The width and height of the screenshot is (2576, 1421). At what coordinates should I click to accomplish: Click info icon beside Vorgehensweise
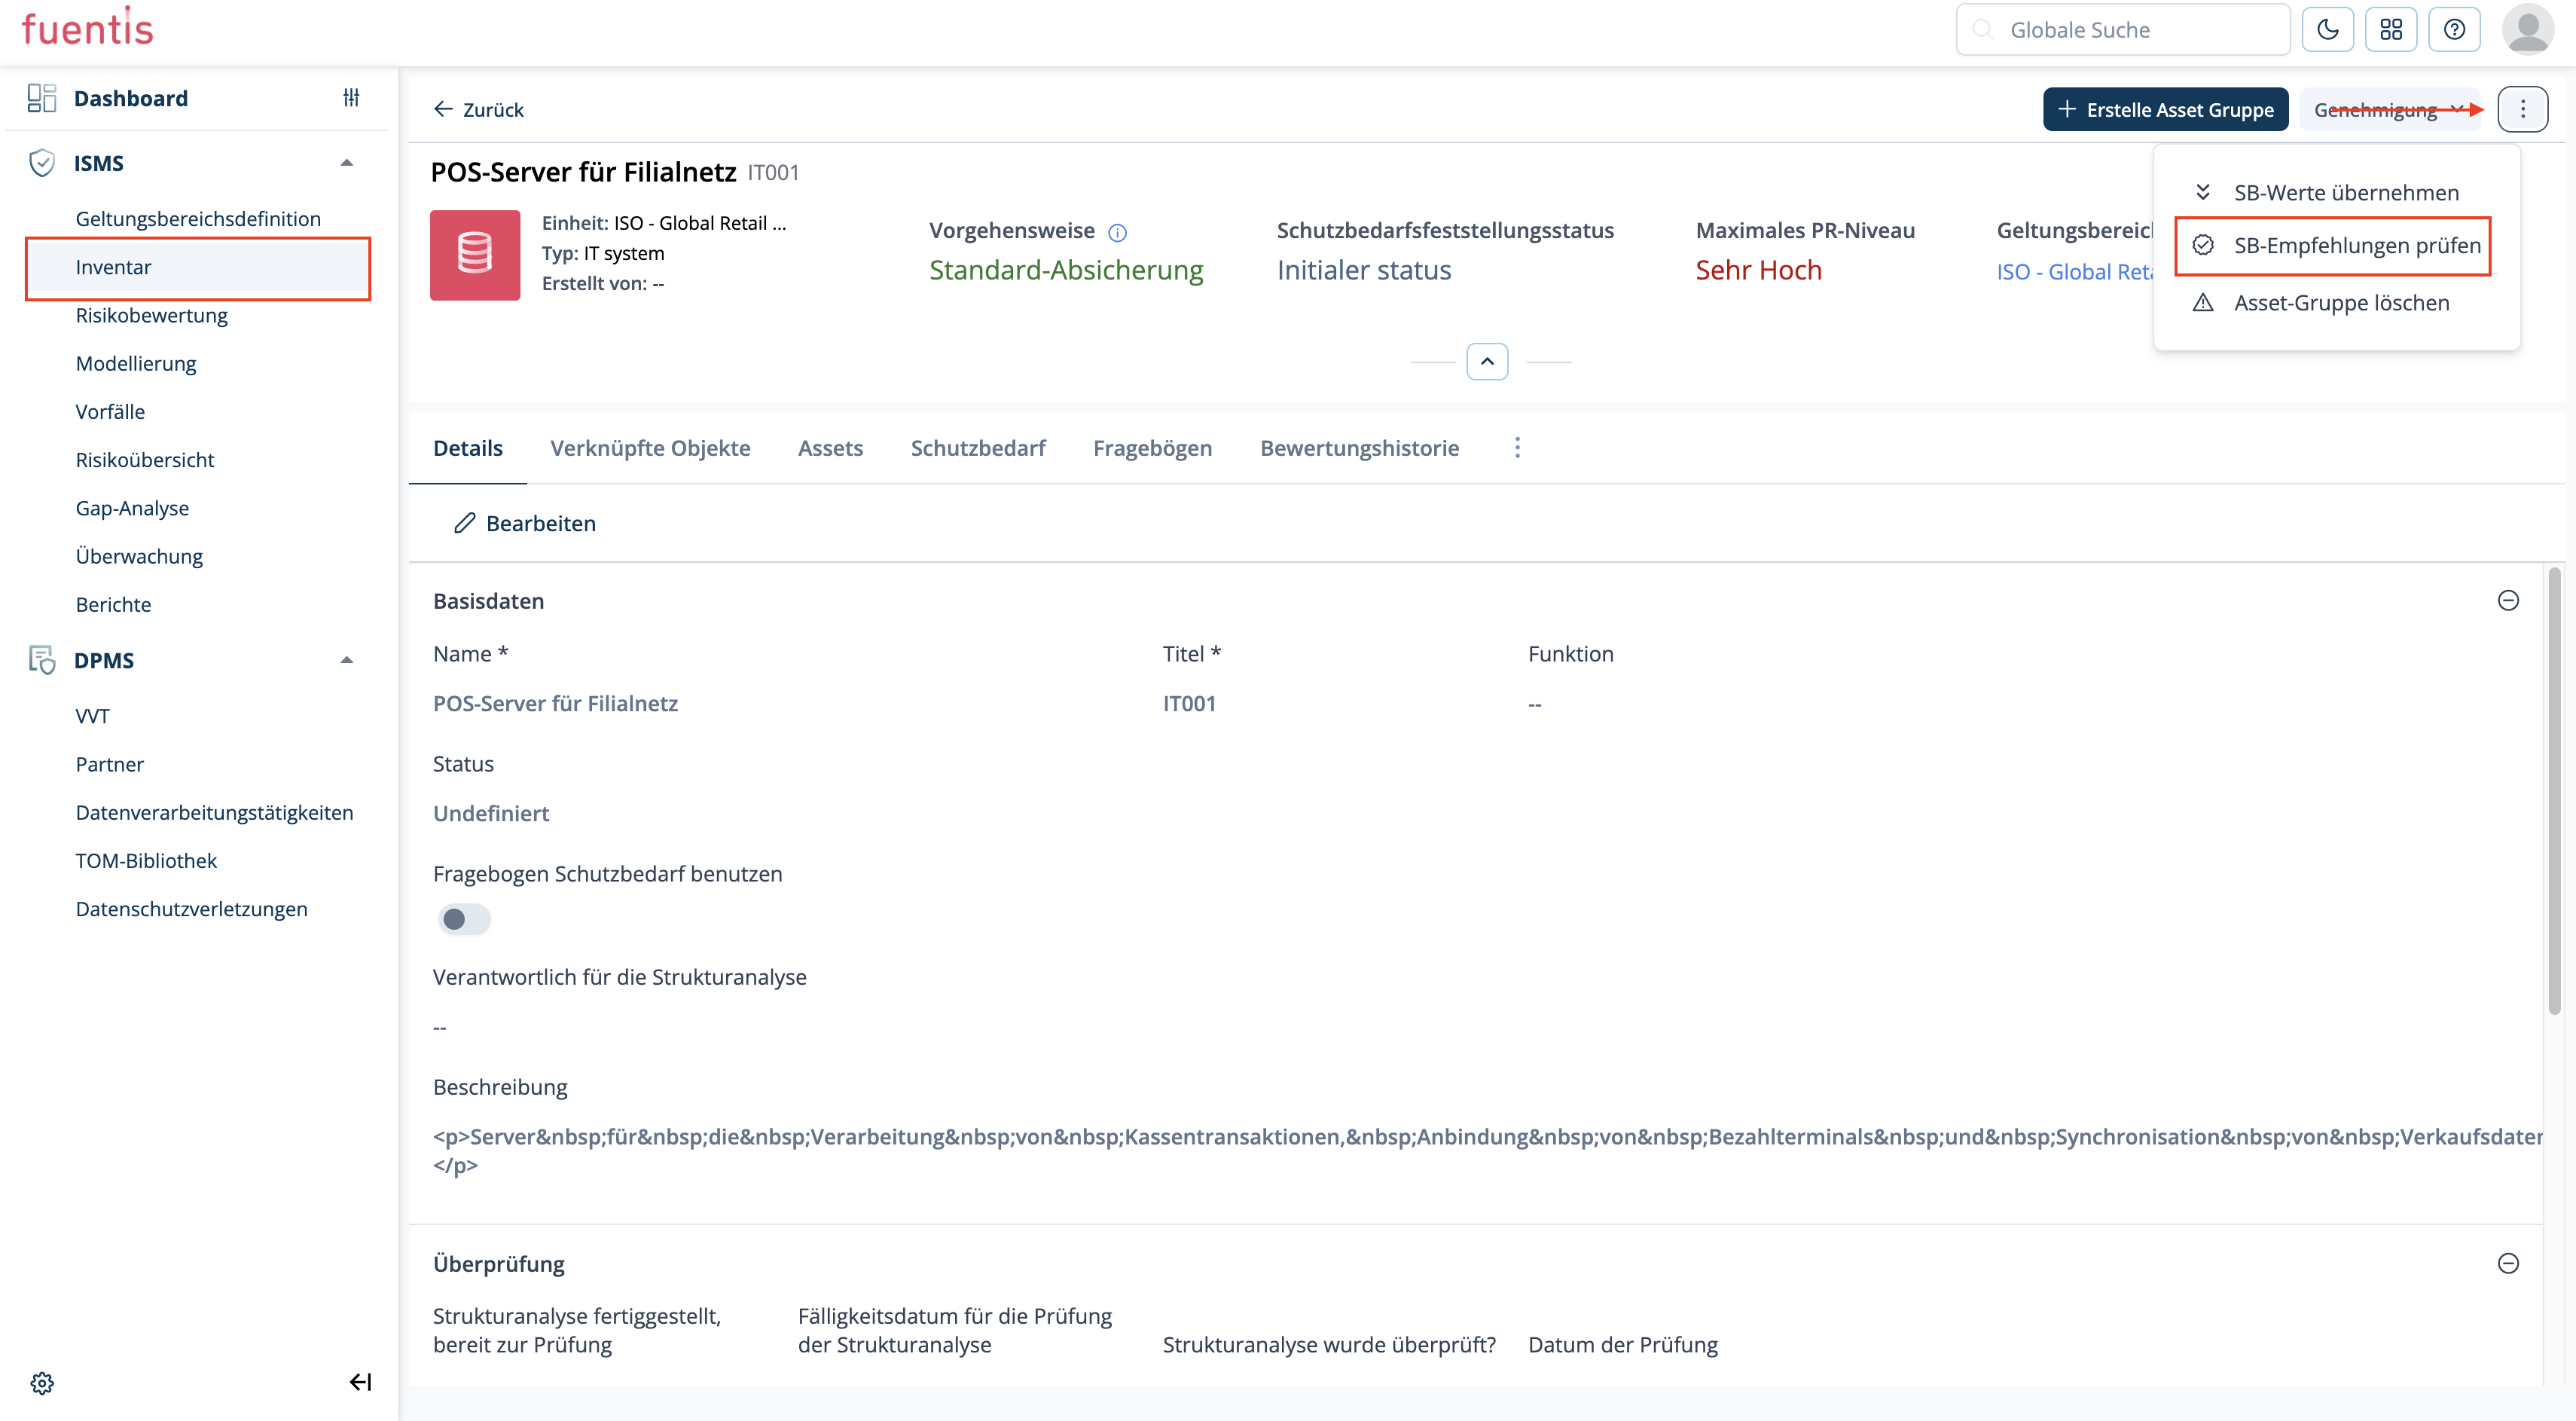1118,233
